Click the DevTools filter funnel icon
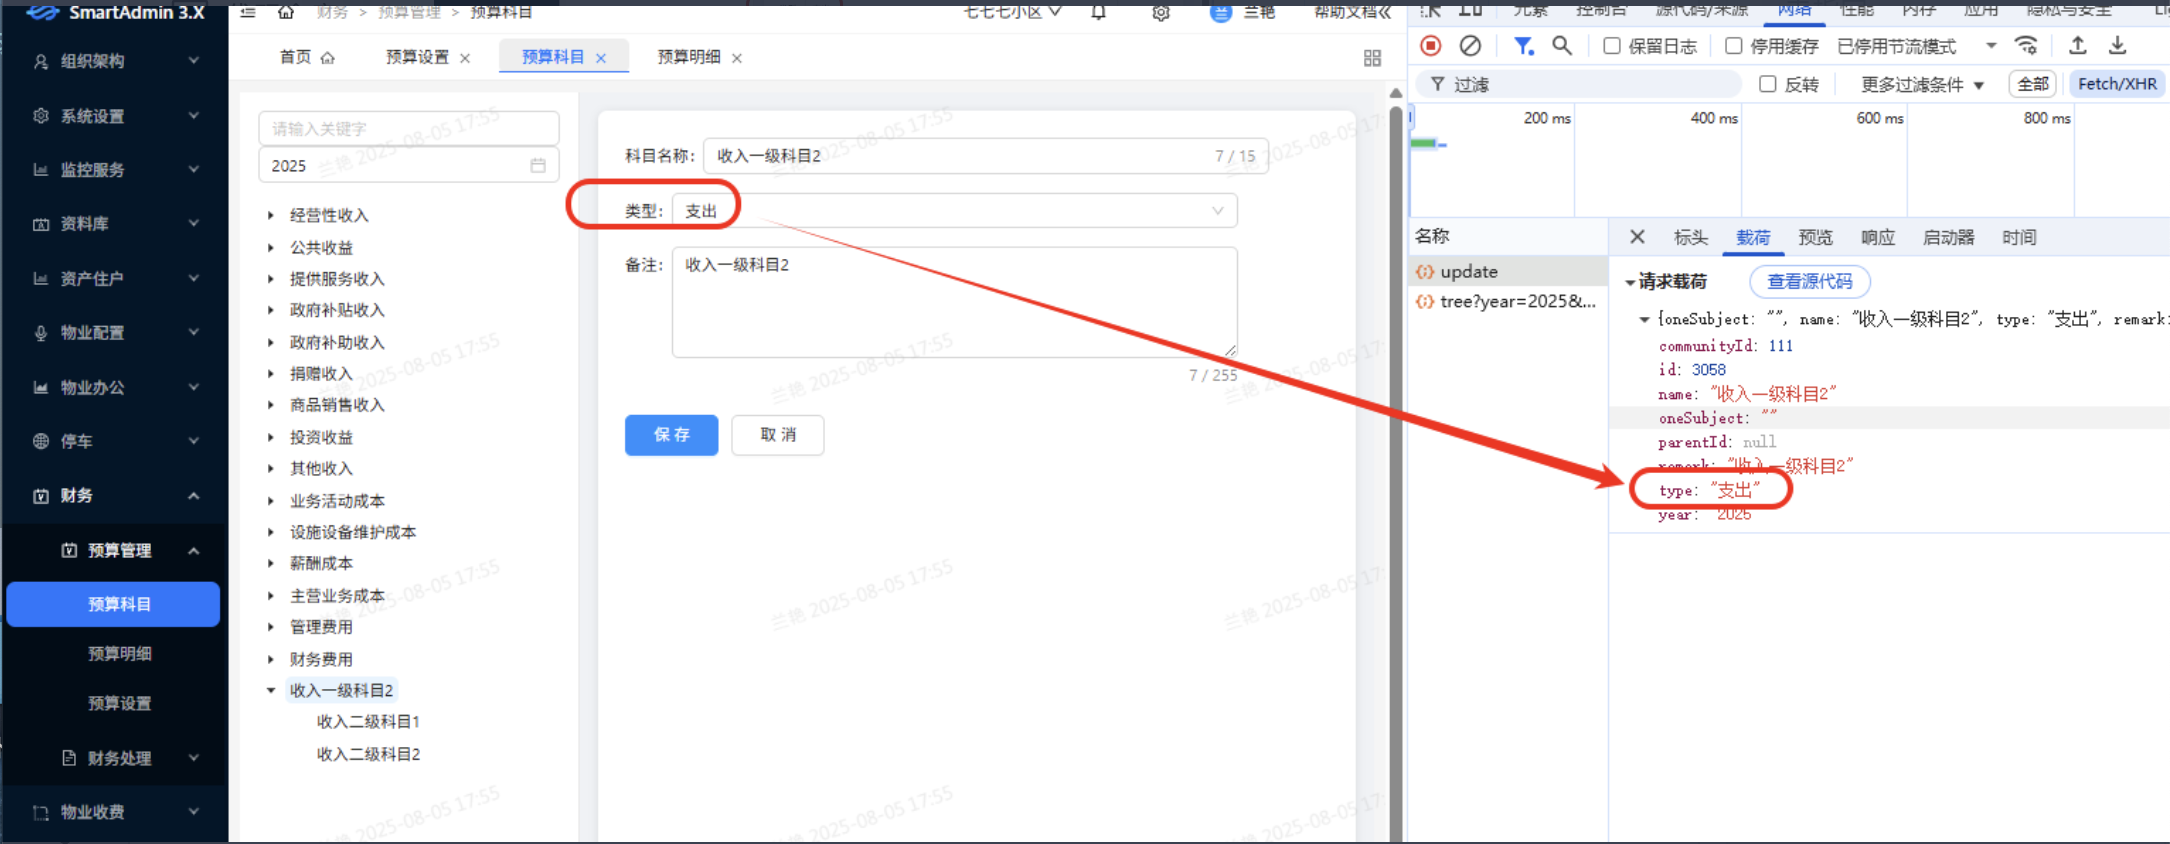This screenshot has width=2170, height=844. click(x=1522, y=46)
